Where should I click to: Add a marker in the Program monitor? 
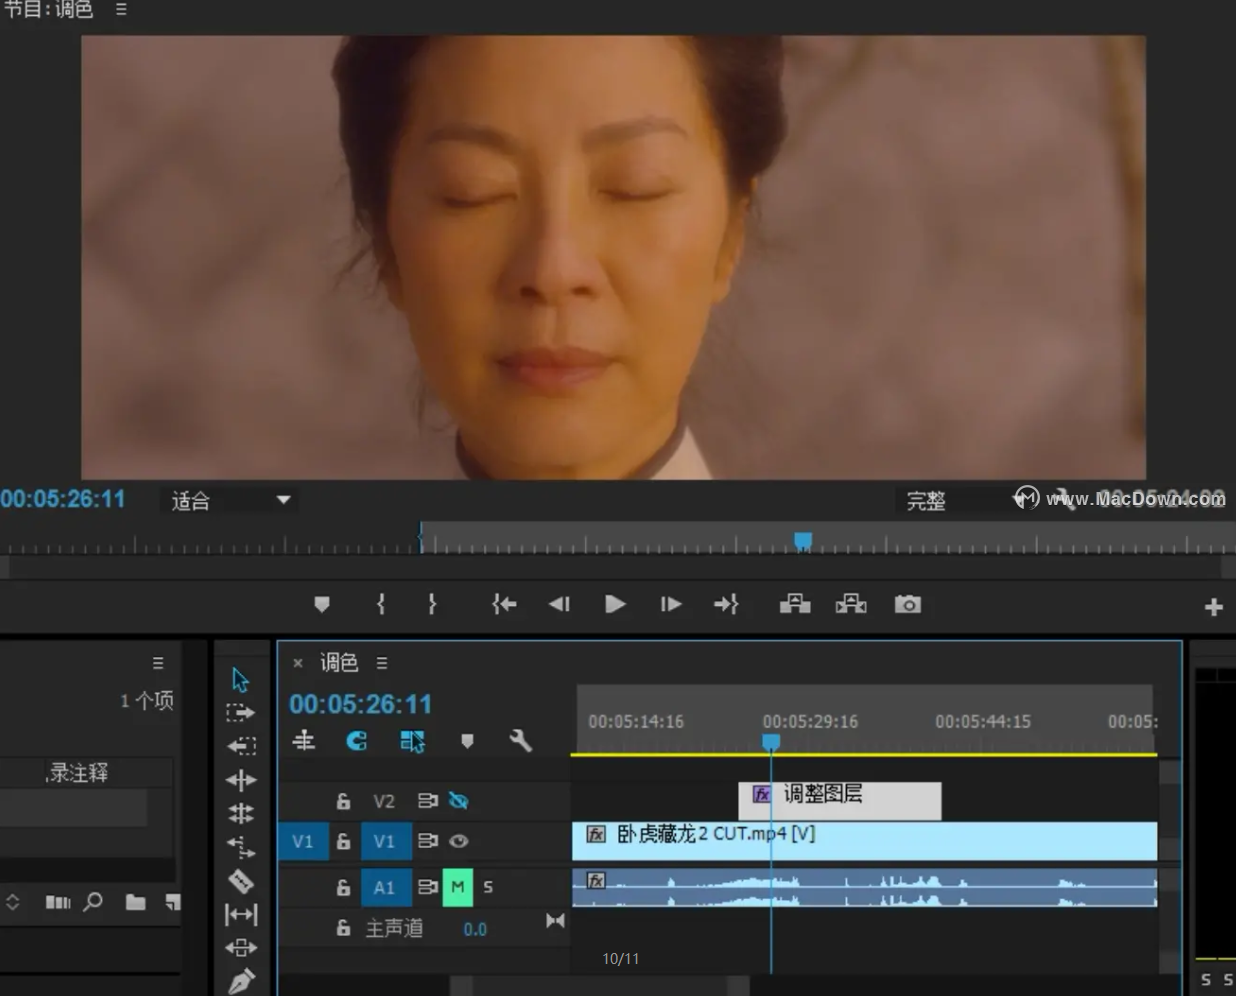(321, 604)
